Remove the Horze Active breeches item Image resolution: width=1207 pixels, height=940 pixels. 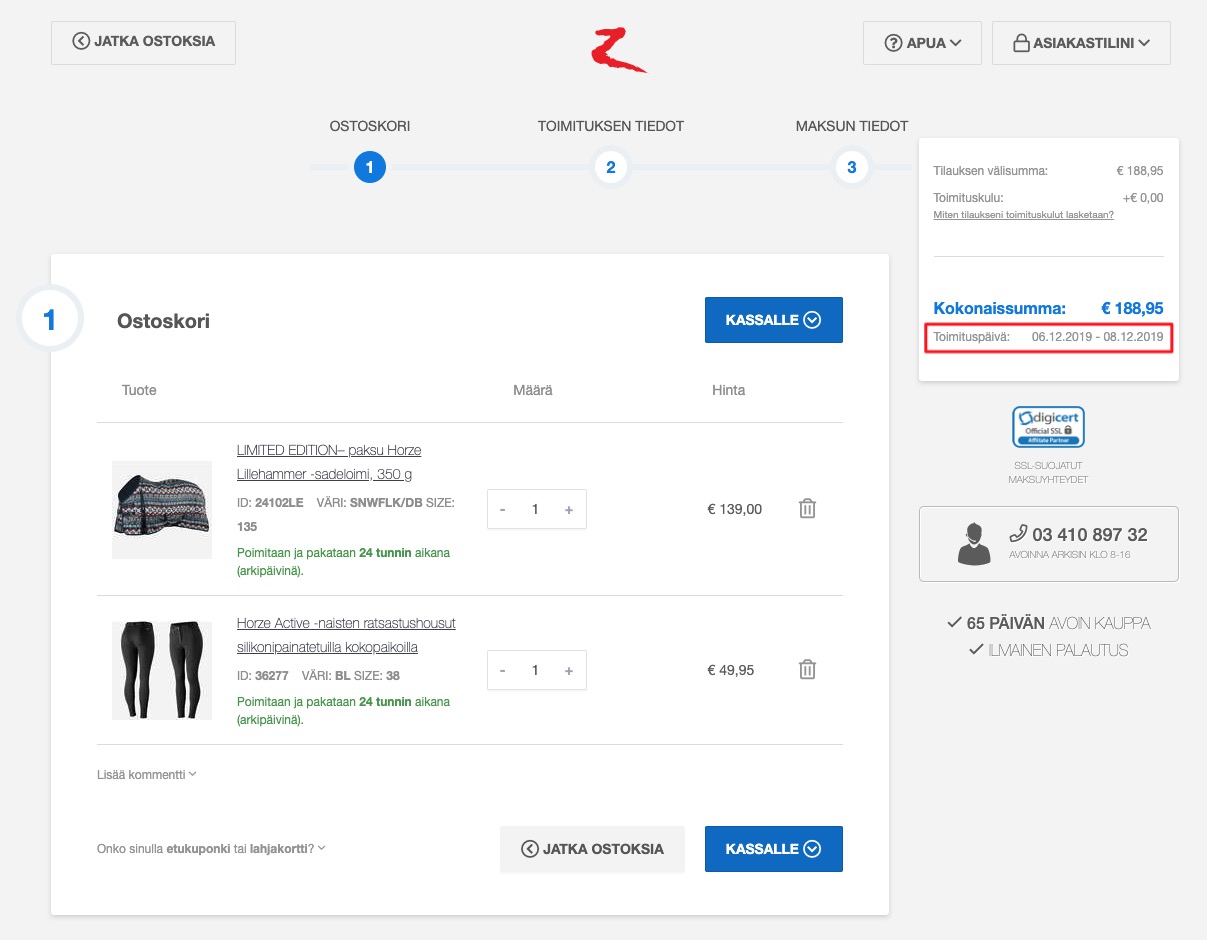coord(807,670)
